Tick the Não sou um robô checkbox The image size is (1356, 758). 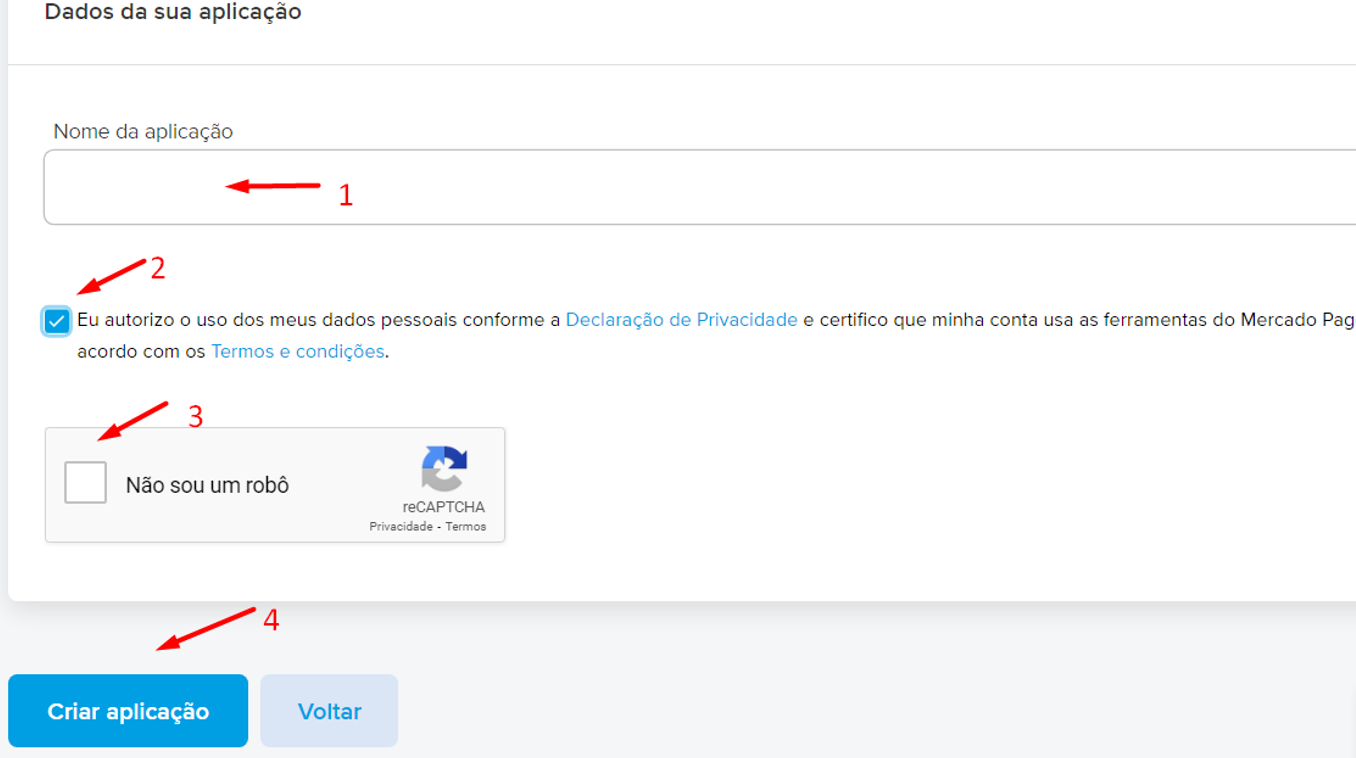pyautogui.click(x=85, y=484)
